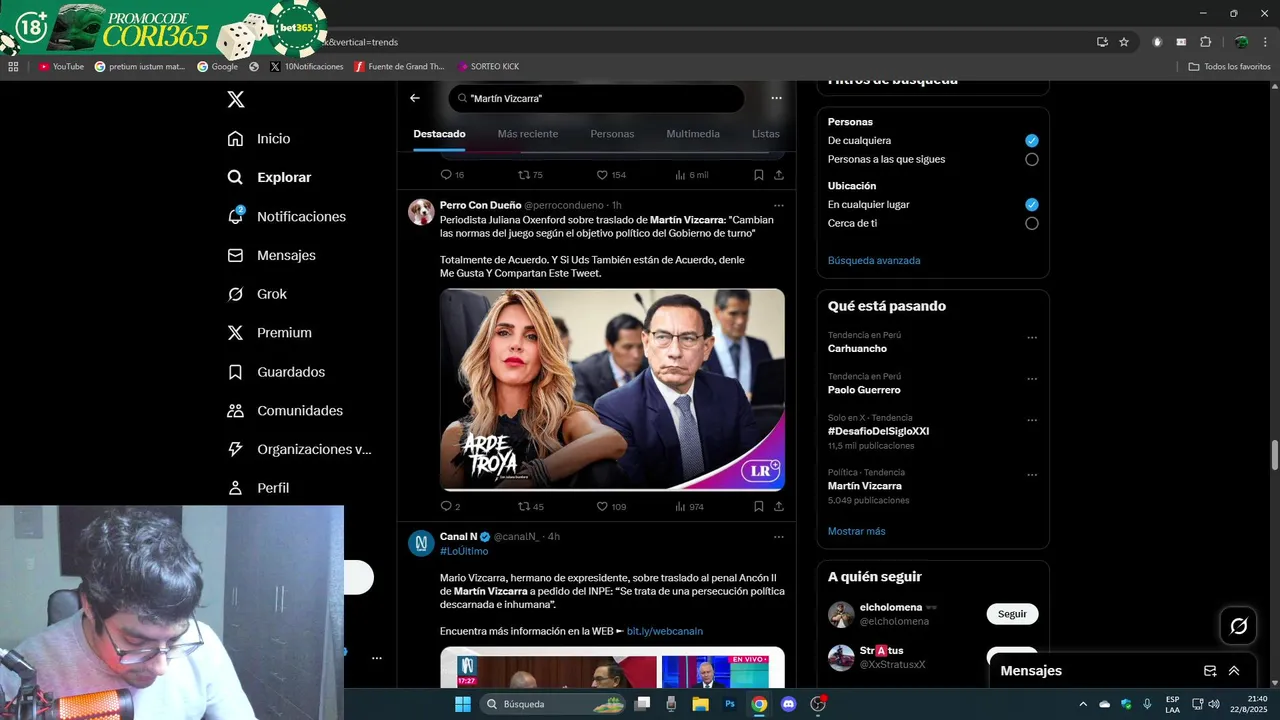Bookmark Perro Con Dueño tweet
This screenshot has width=1280, height=720.
(758, 507)
